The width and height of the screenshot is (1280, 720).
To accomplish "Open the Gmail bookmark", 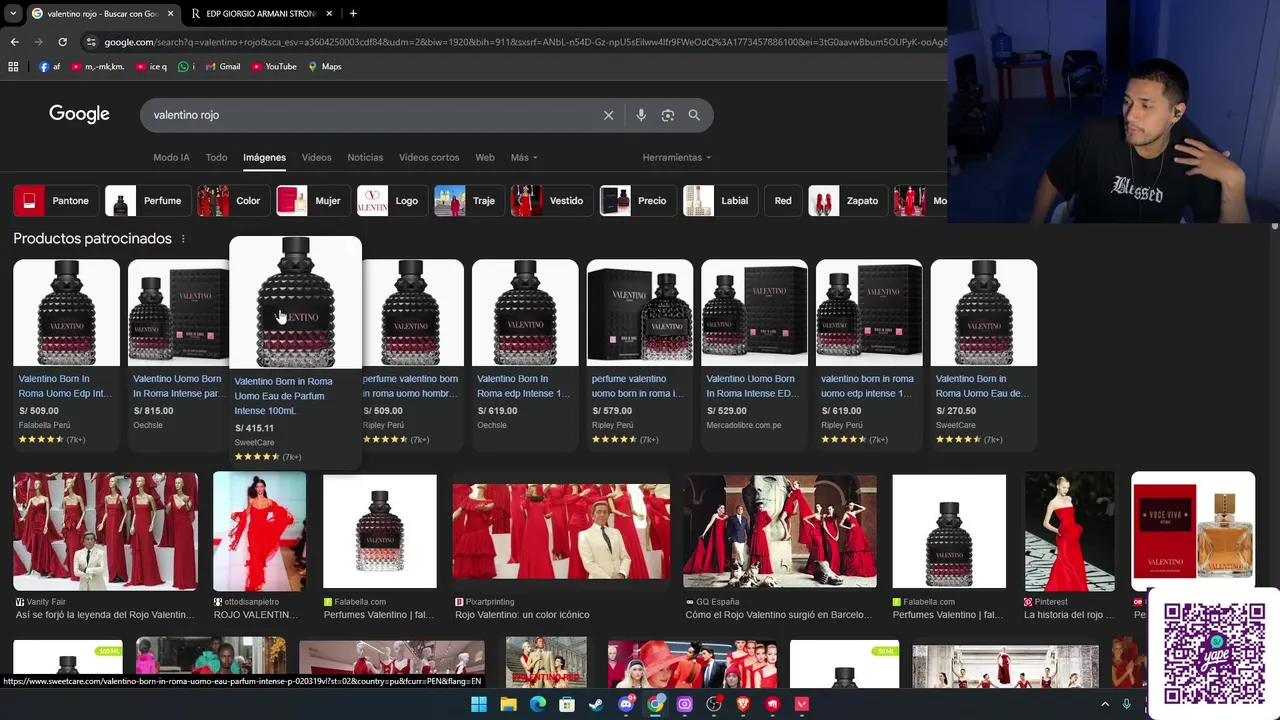I will tap(223, 66).
